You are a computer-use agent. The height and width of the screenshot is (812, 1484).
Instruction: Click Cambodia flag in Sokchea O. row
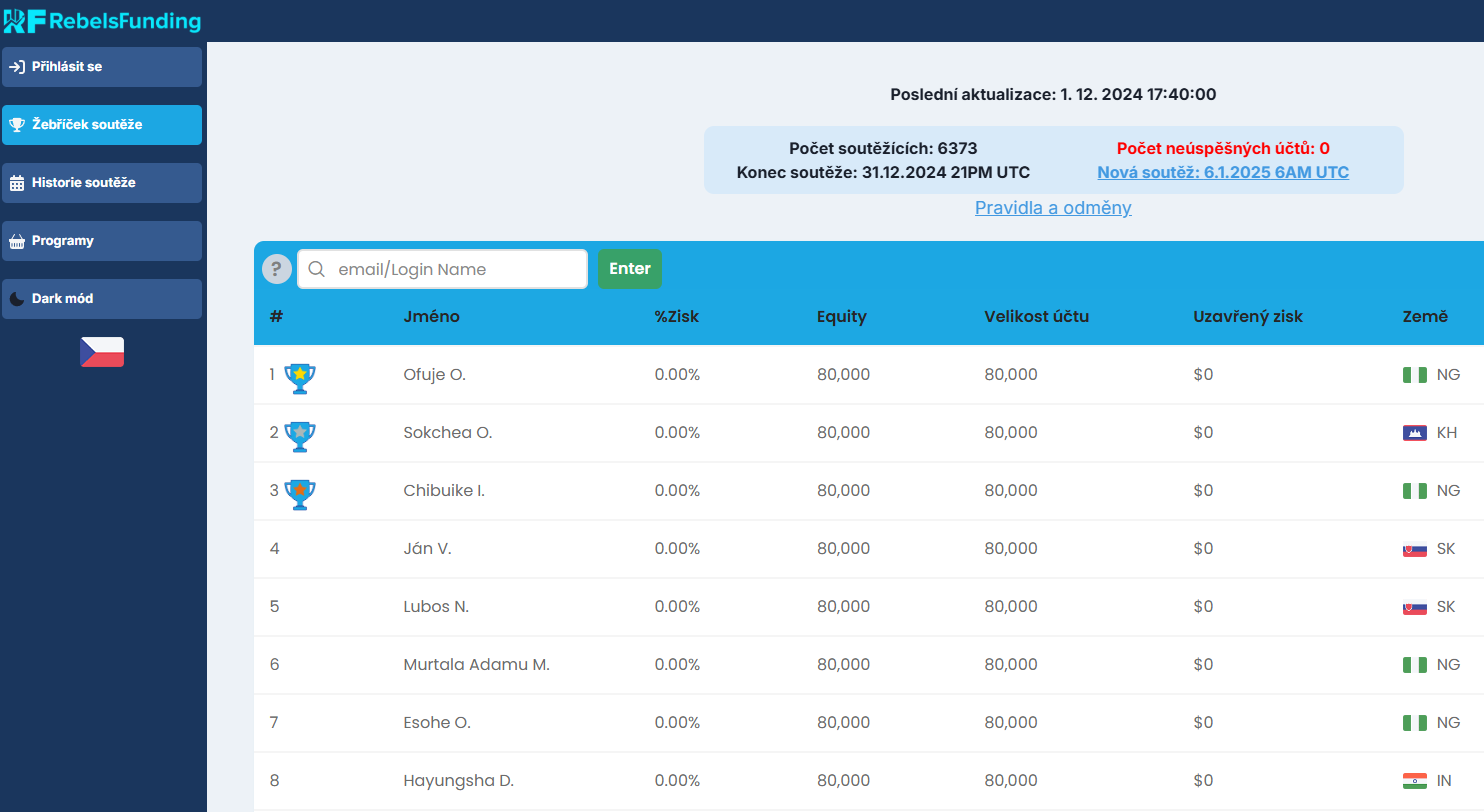pyautogui.click(x=1414, y=433)
